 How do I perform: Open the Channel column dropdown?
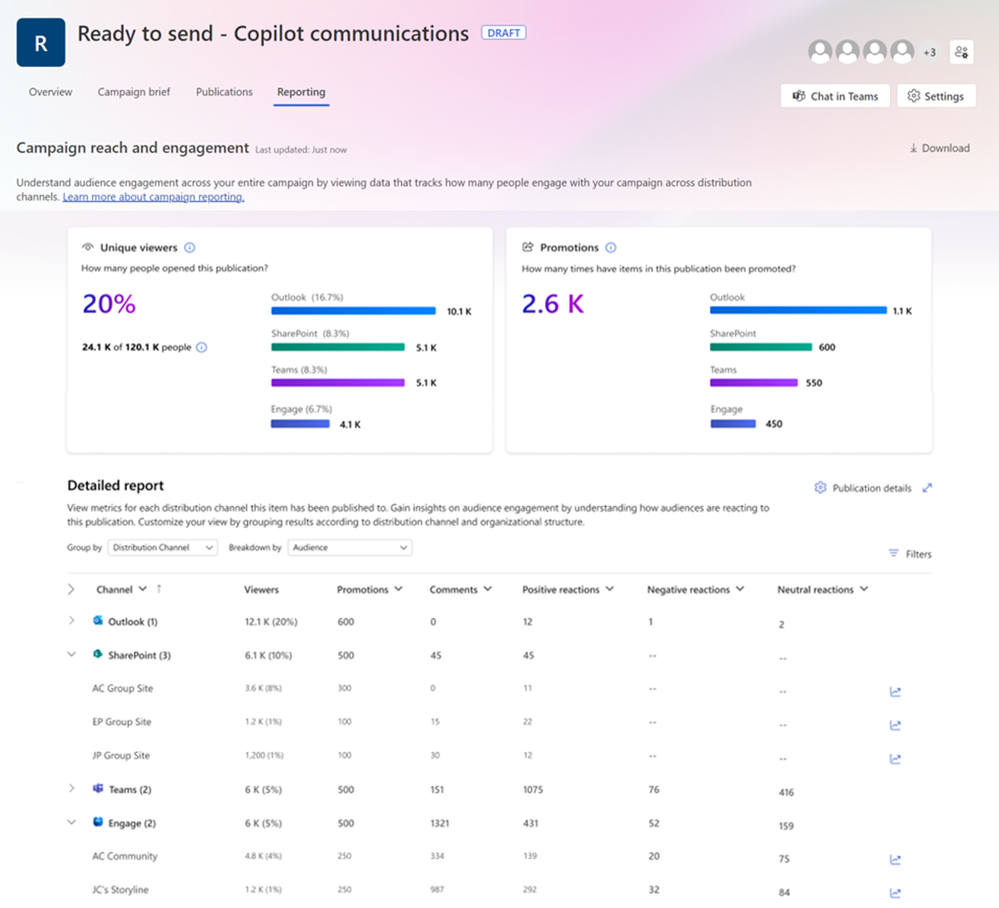[143, 589]
